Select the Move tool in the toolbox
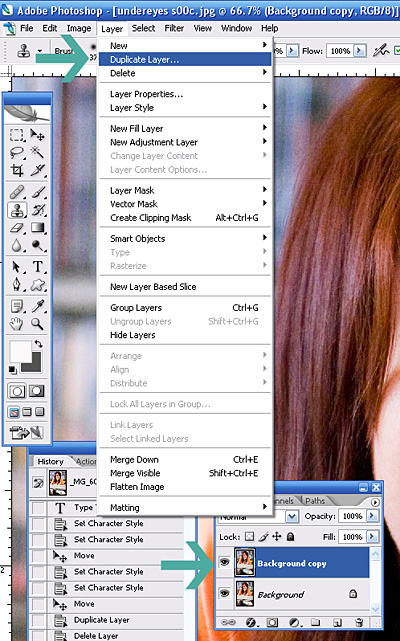Viewport: 400px width, 641px height. (37, 134)
